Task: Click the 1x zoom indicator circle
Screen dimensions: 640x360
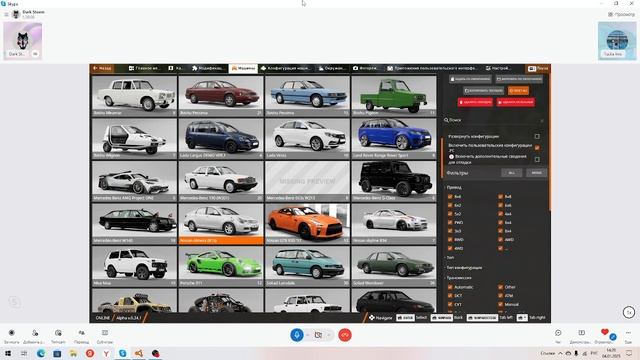Action: click(629, 312)
